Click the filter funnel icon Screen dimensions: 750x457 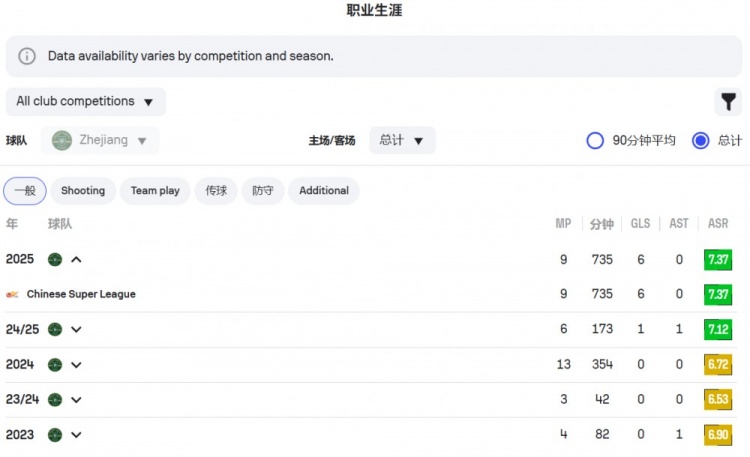pyautogui.click(x=728, y=101)
